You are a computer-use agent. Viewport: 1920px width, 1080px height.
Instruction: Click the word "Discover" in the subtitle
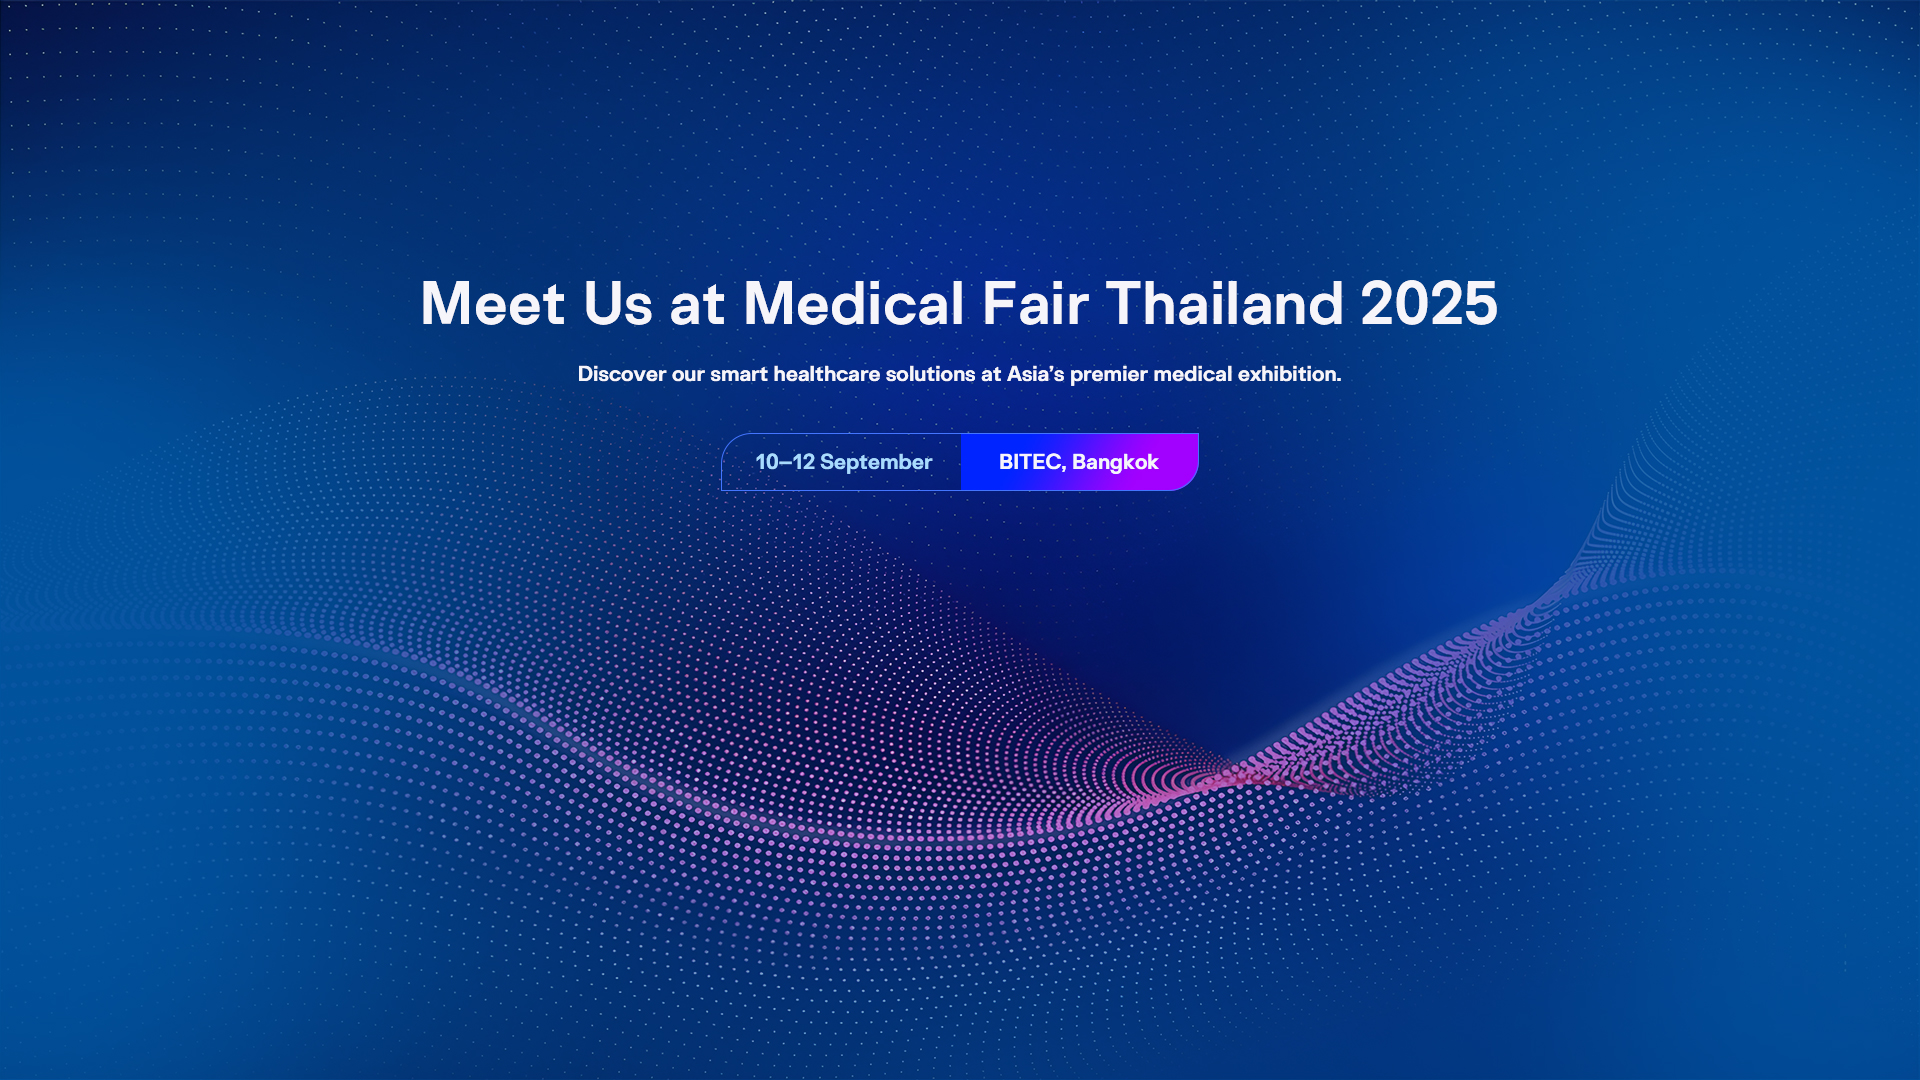click(621, 374)
